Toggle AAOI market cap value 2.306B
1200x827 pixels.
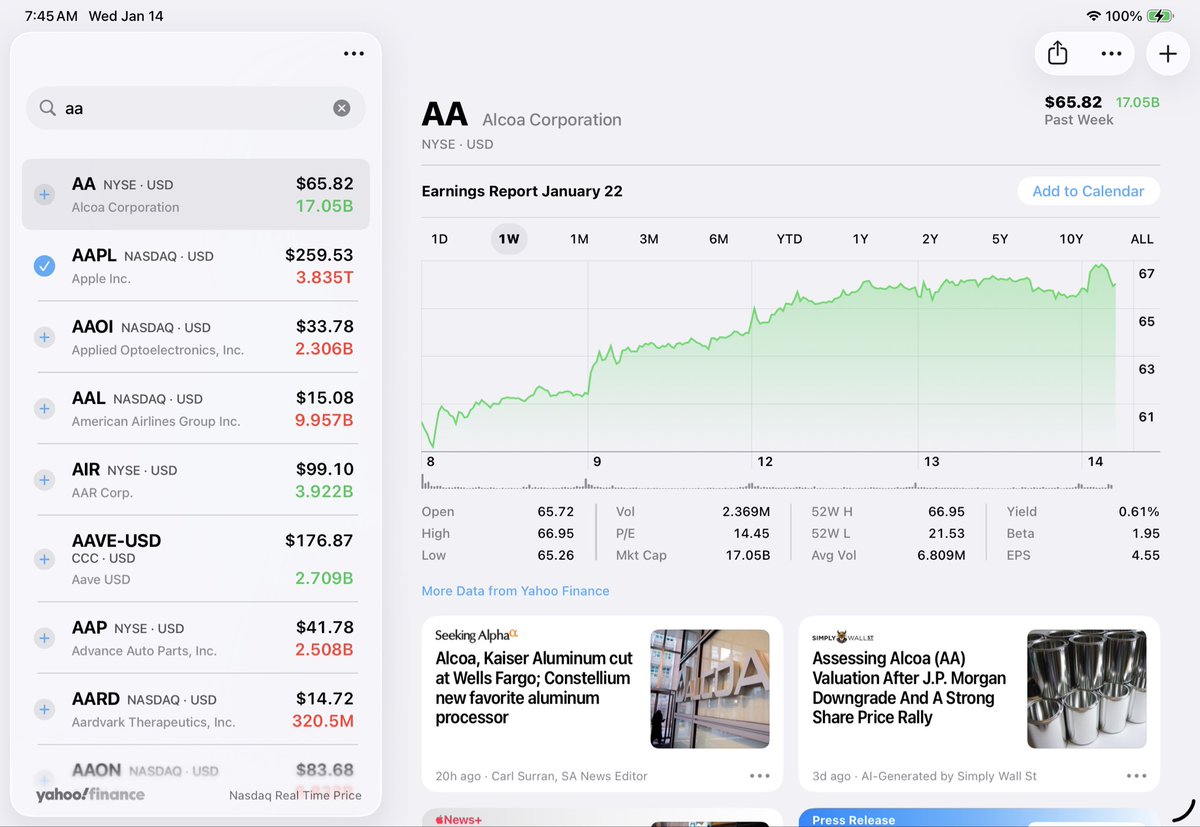pyautogui.click(x=324, y=349)
